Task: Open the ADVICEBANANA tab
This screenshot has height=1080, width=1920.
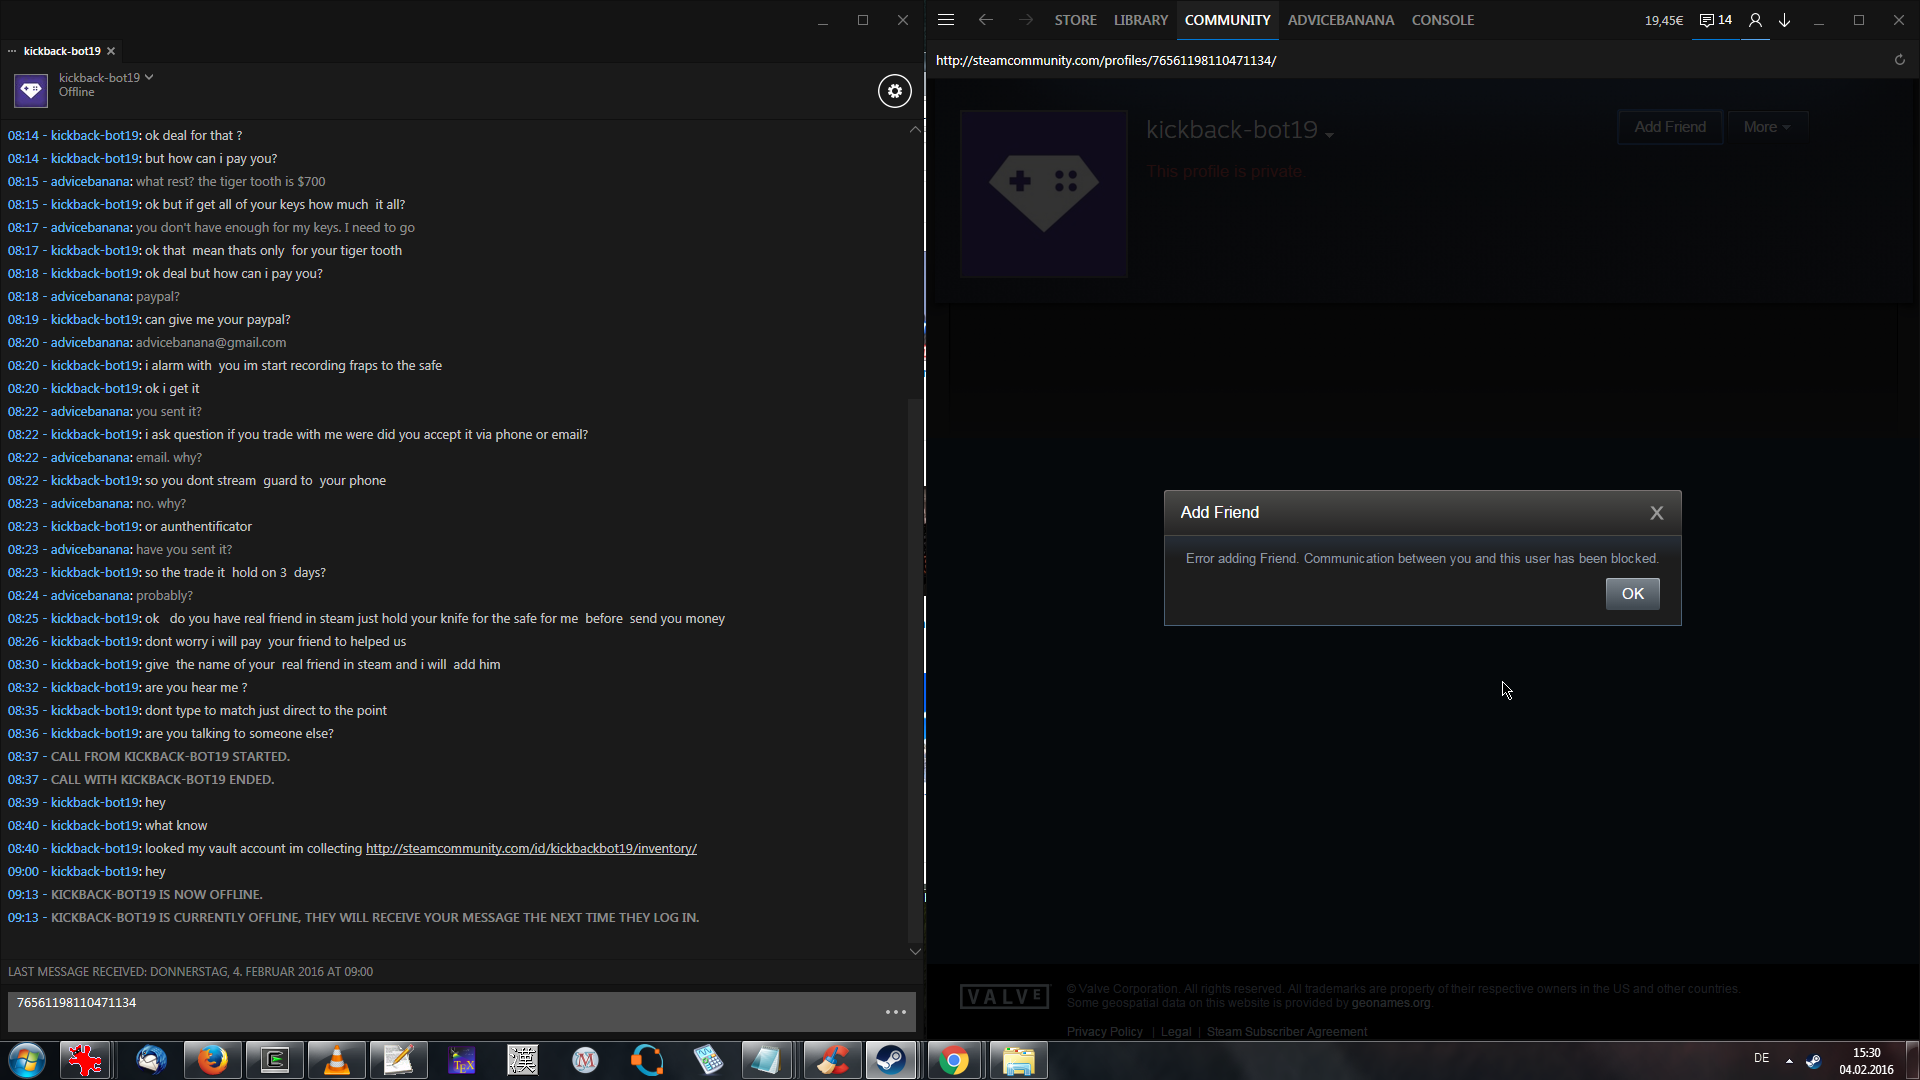Action: point(1341,20)
